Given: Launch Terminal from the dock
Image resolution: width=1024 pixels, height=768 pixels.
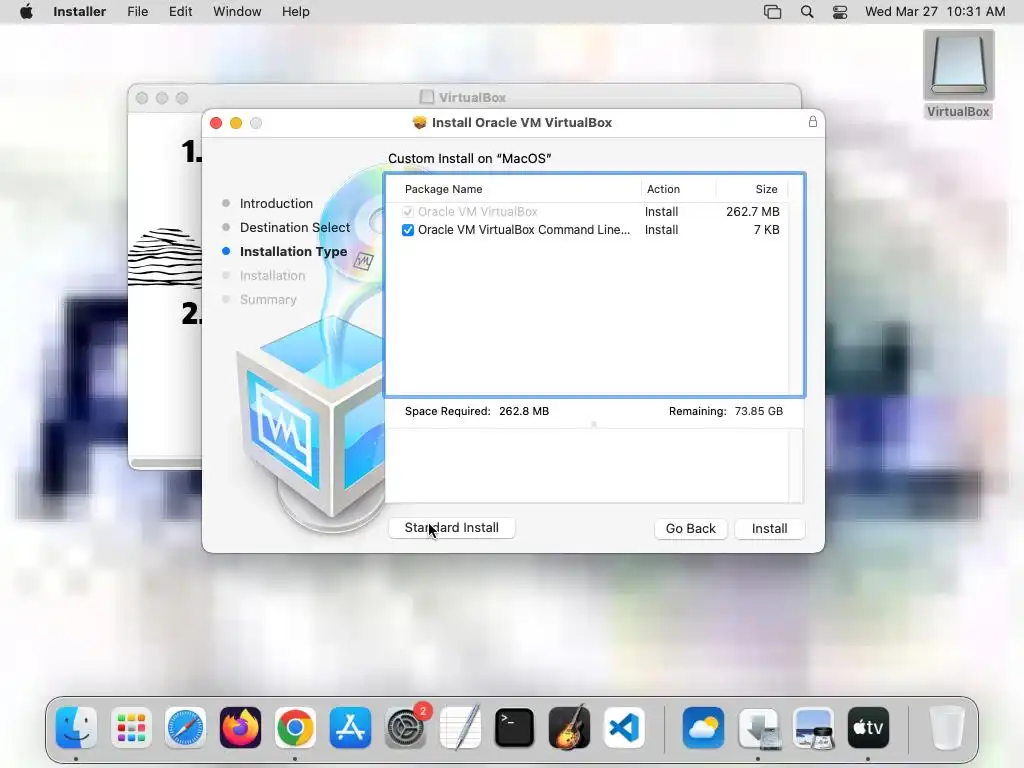Looking at the screenshot, I should [x=515, y=728].
